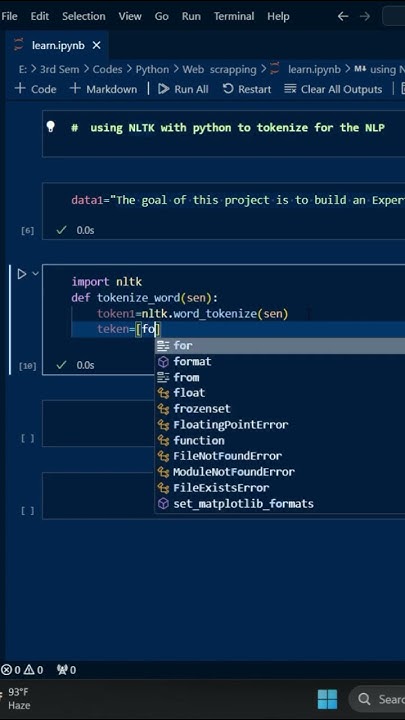This screenshot has width=405, height=720.
Task: Open the Selection menu
Action: pos(84,16)
